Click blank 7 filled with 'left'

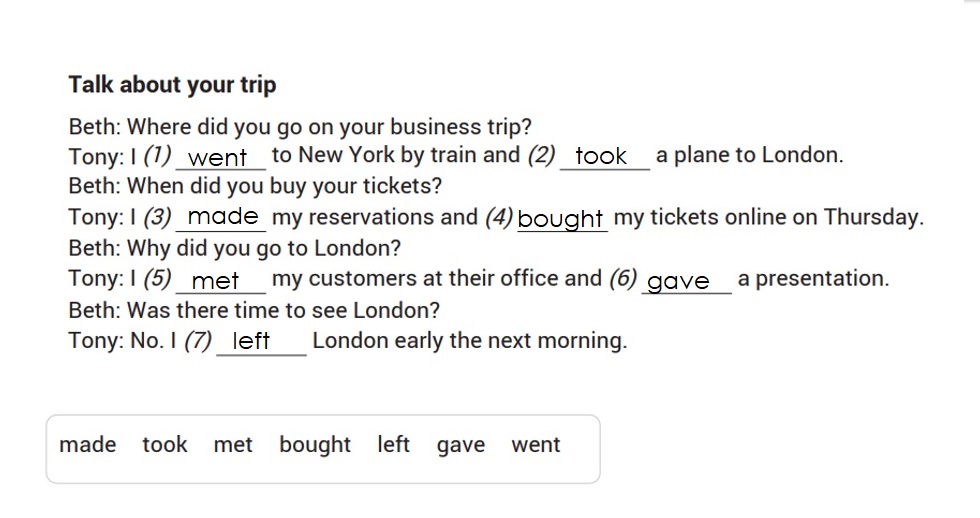pos(261,341)
